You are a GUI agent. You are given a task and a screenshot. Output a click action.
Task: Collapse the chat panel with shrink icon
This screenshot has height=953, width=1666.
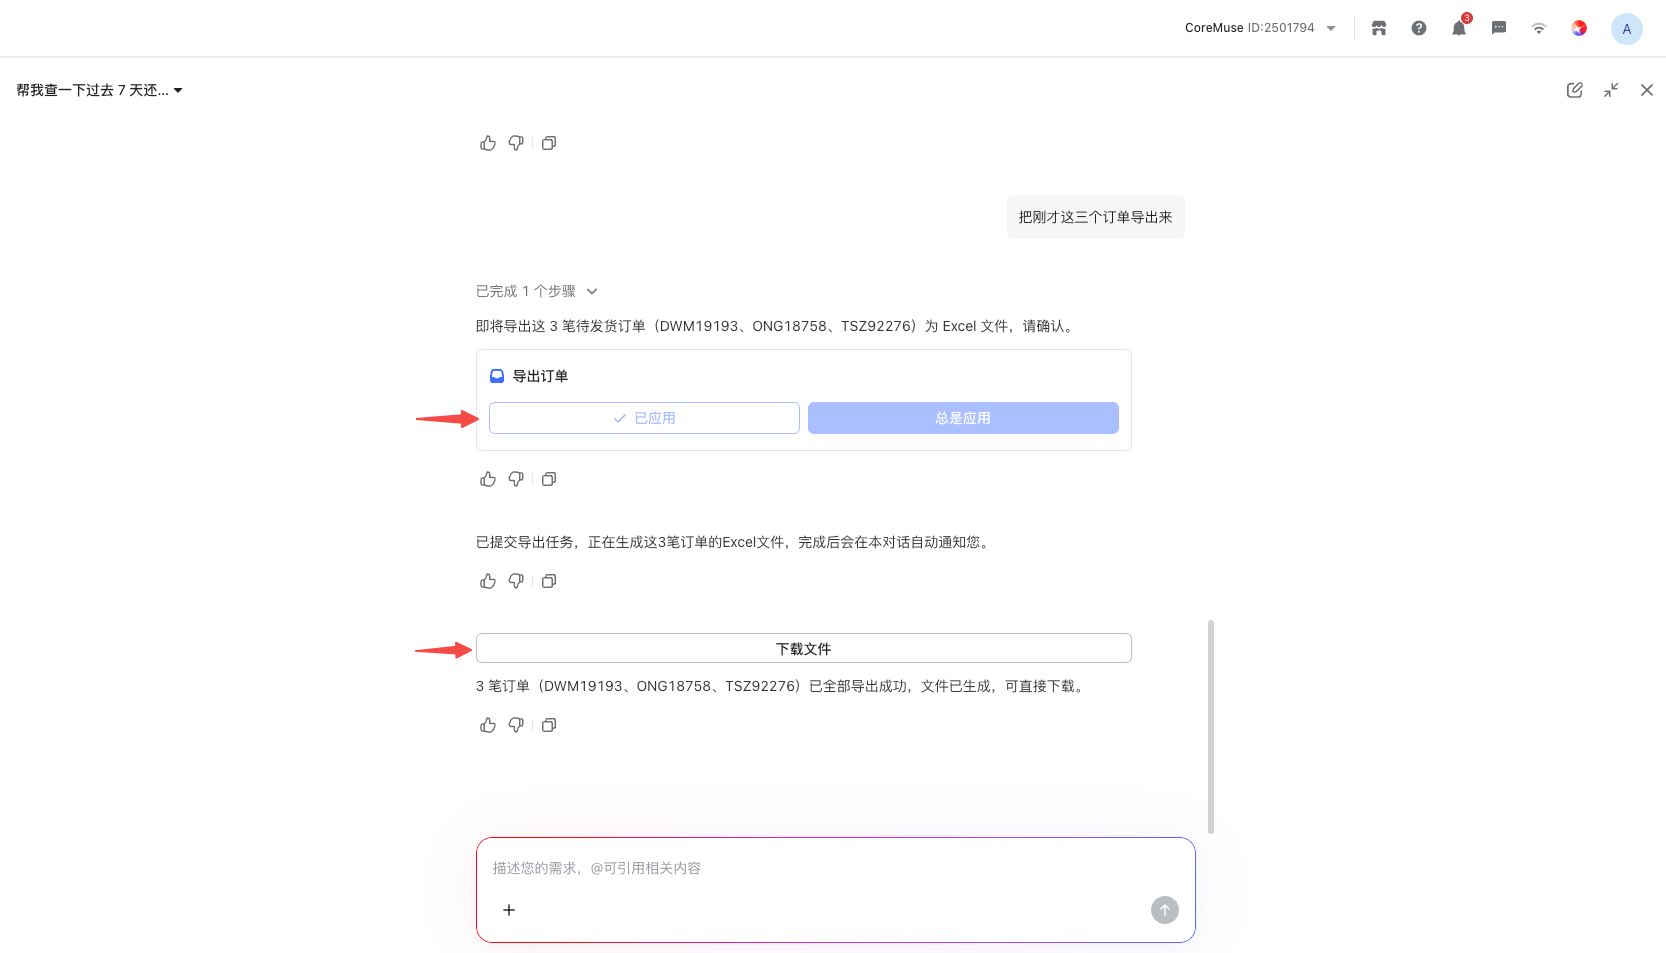[1611, 90]
